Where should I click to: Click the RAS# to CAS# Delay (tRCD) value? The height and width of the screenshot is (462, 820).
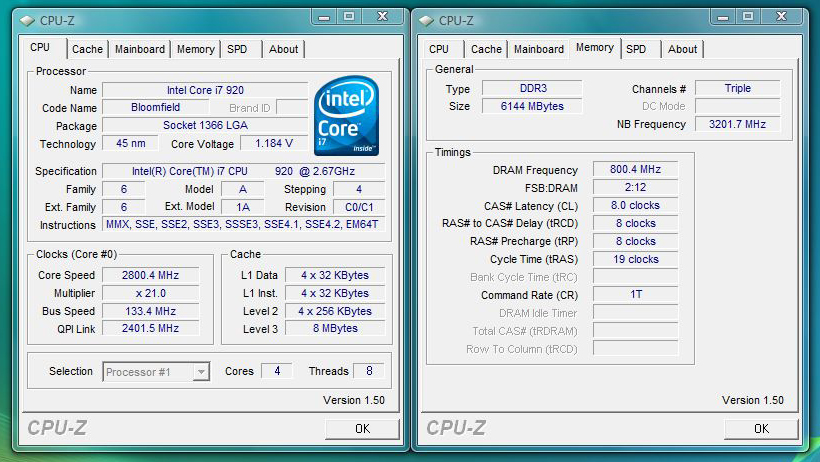(x=635, y=223)
